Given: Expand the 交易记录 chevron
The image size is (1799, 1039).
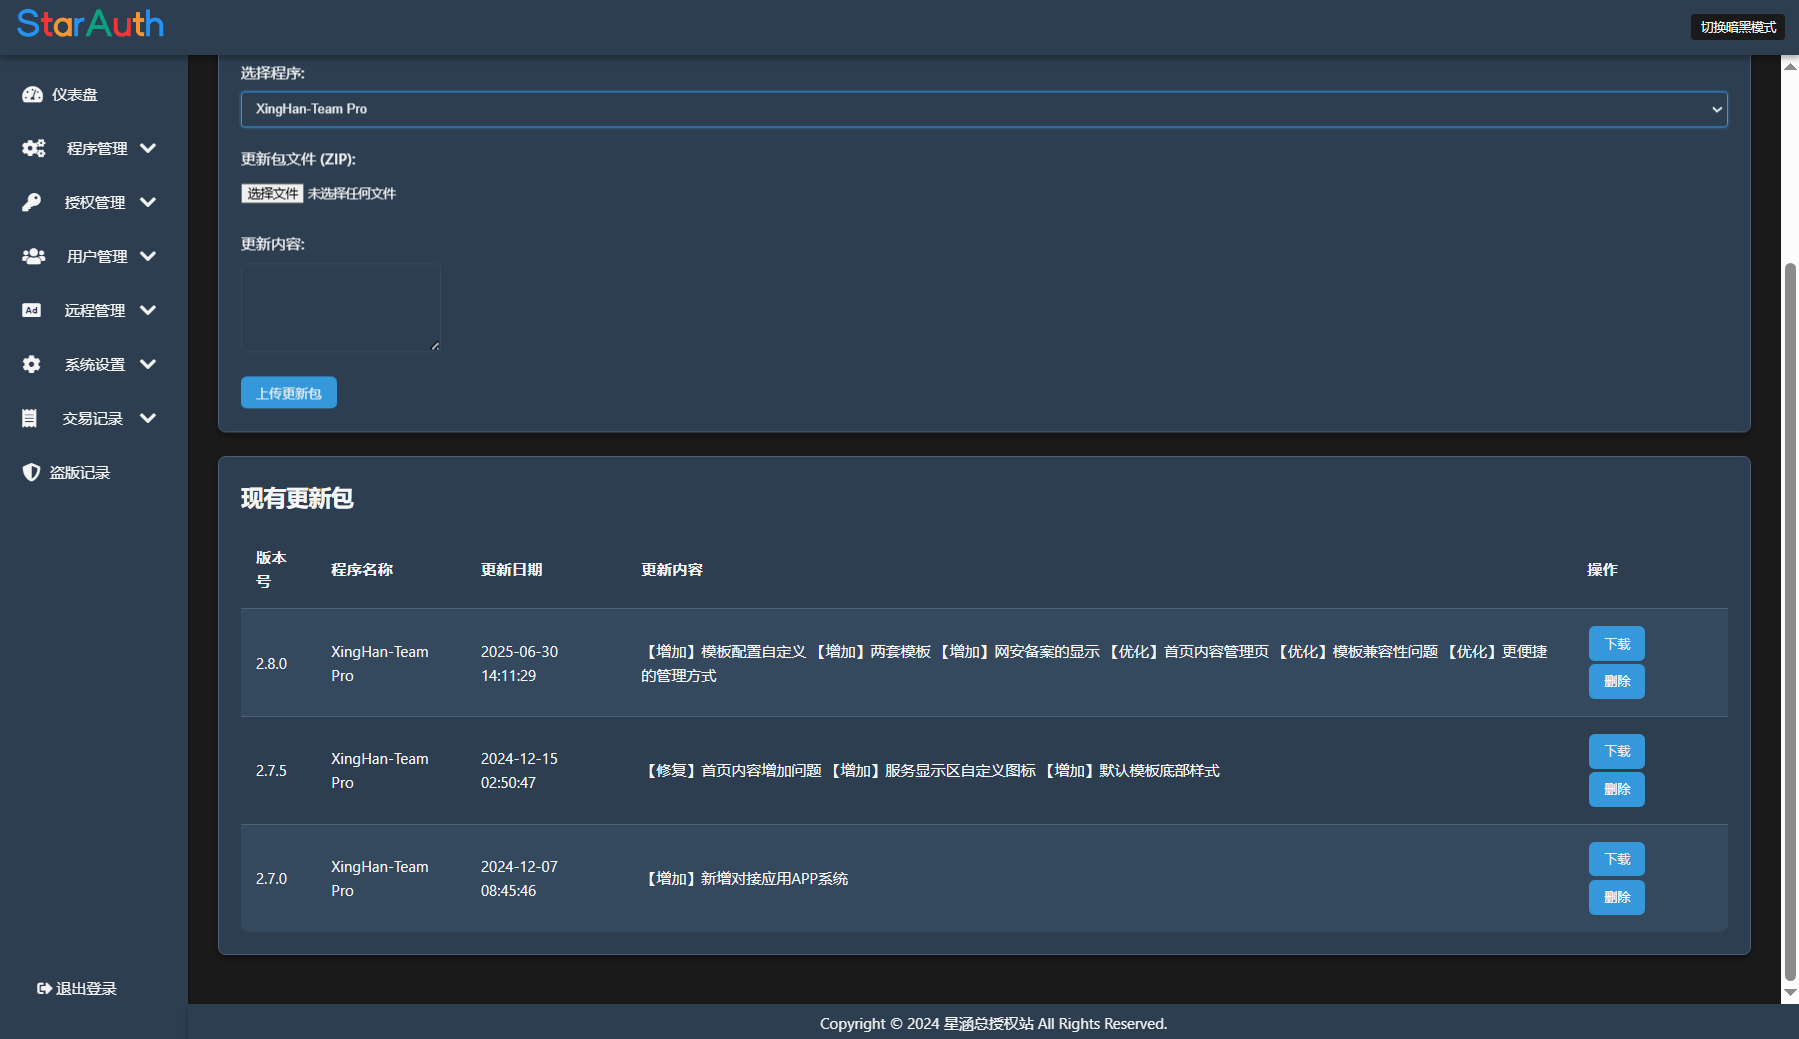Looking at the screenshot, I should 149,419.
